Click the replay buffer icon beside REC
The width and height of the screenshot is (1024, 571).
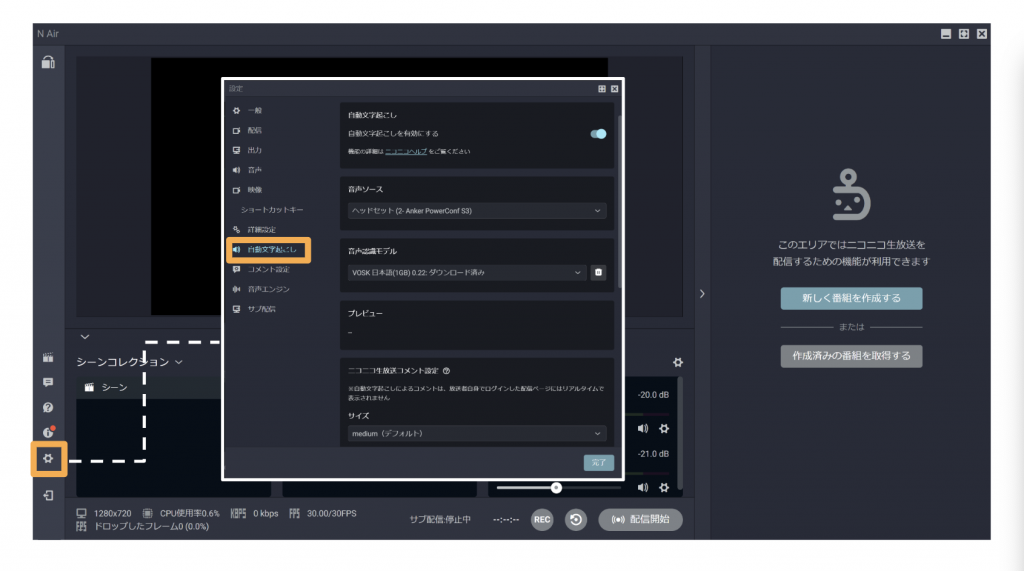tap(575, 520)
